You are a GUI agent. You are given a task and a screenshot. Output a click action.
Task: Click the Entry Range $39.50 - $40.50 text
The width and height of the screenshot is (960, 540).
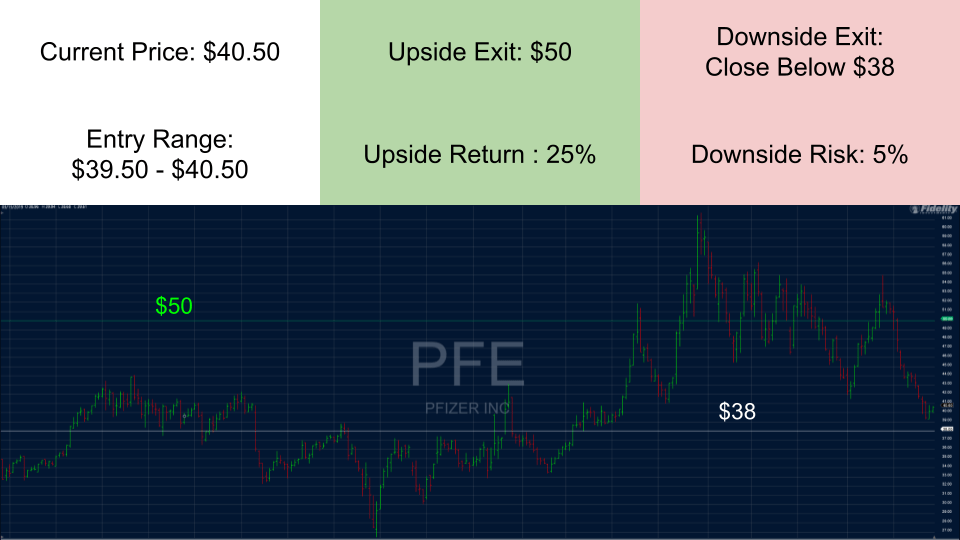click(160, 154)
